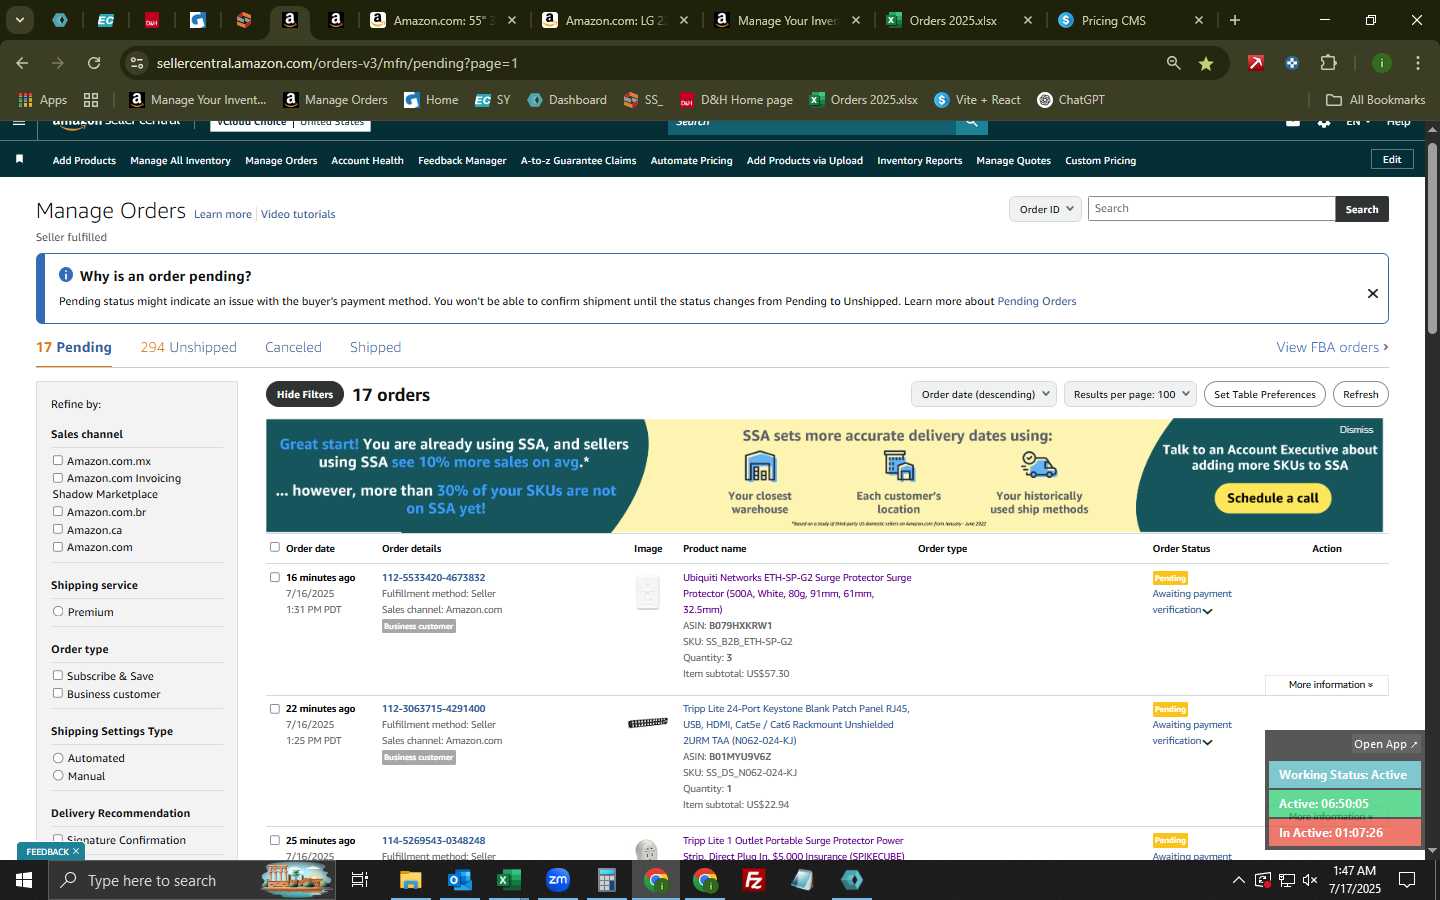Check the Amazon.ca sales channel box

pyautogui.click(x=58, y=529)
